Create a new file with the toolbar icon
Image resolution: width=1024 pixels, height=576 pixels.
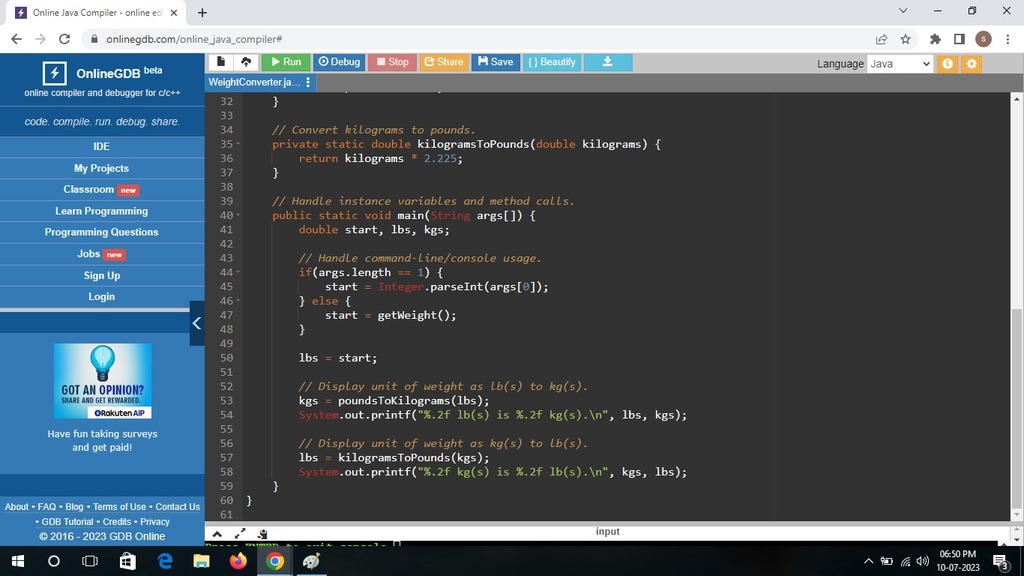[x=221, y=62]
